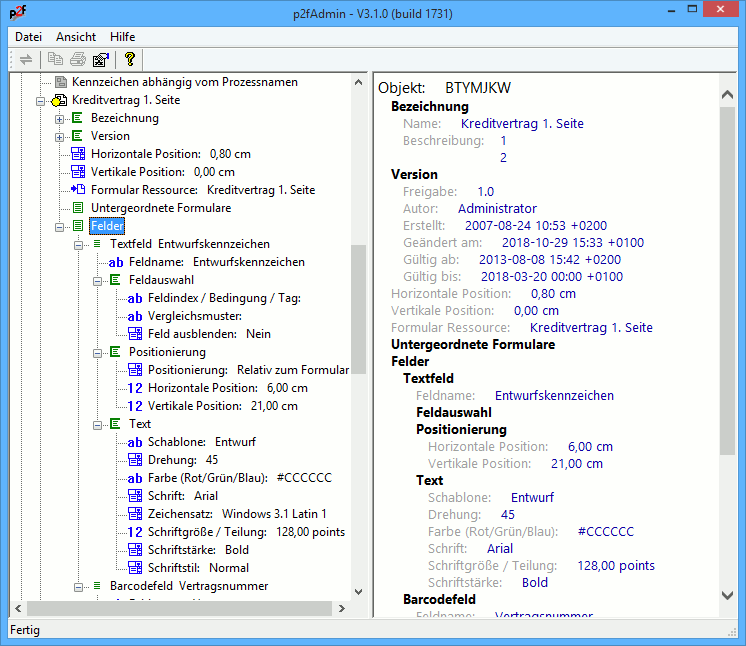The height and width of the screenshot is (646, 746).
Task: Click the icon beside Untergeordnete Formulare
Action: (79, 208)
